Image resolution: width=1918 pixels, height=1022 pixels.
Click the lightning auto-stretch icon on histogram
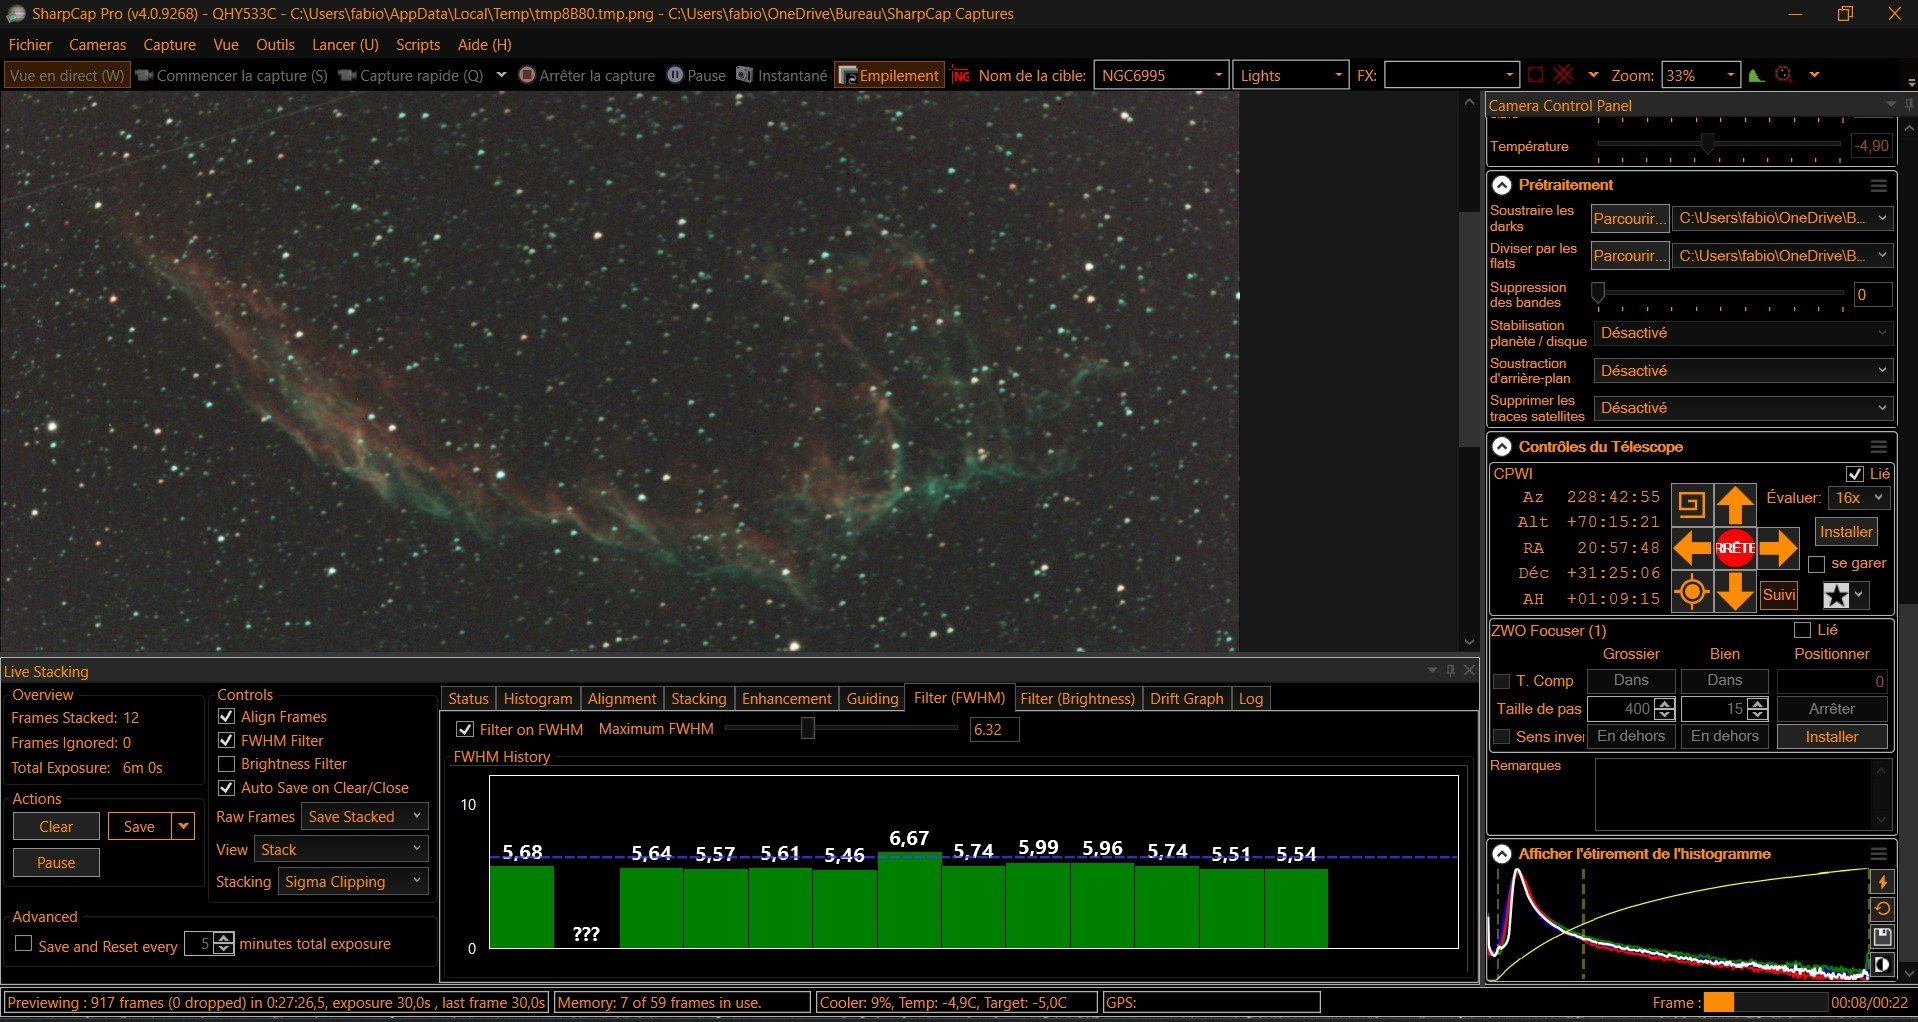tap(1882, 882)
